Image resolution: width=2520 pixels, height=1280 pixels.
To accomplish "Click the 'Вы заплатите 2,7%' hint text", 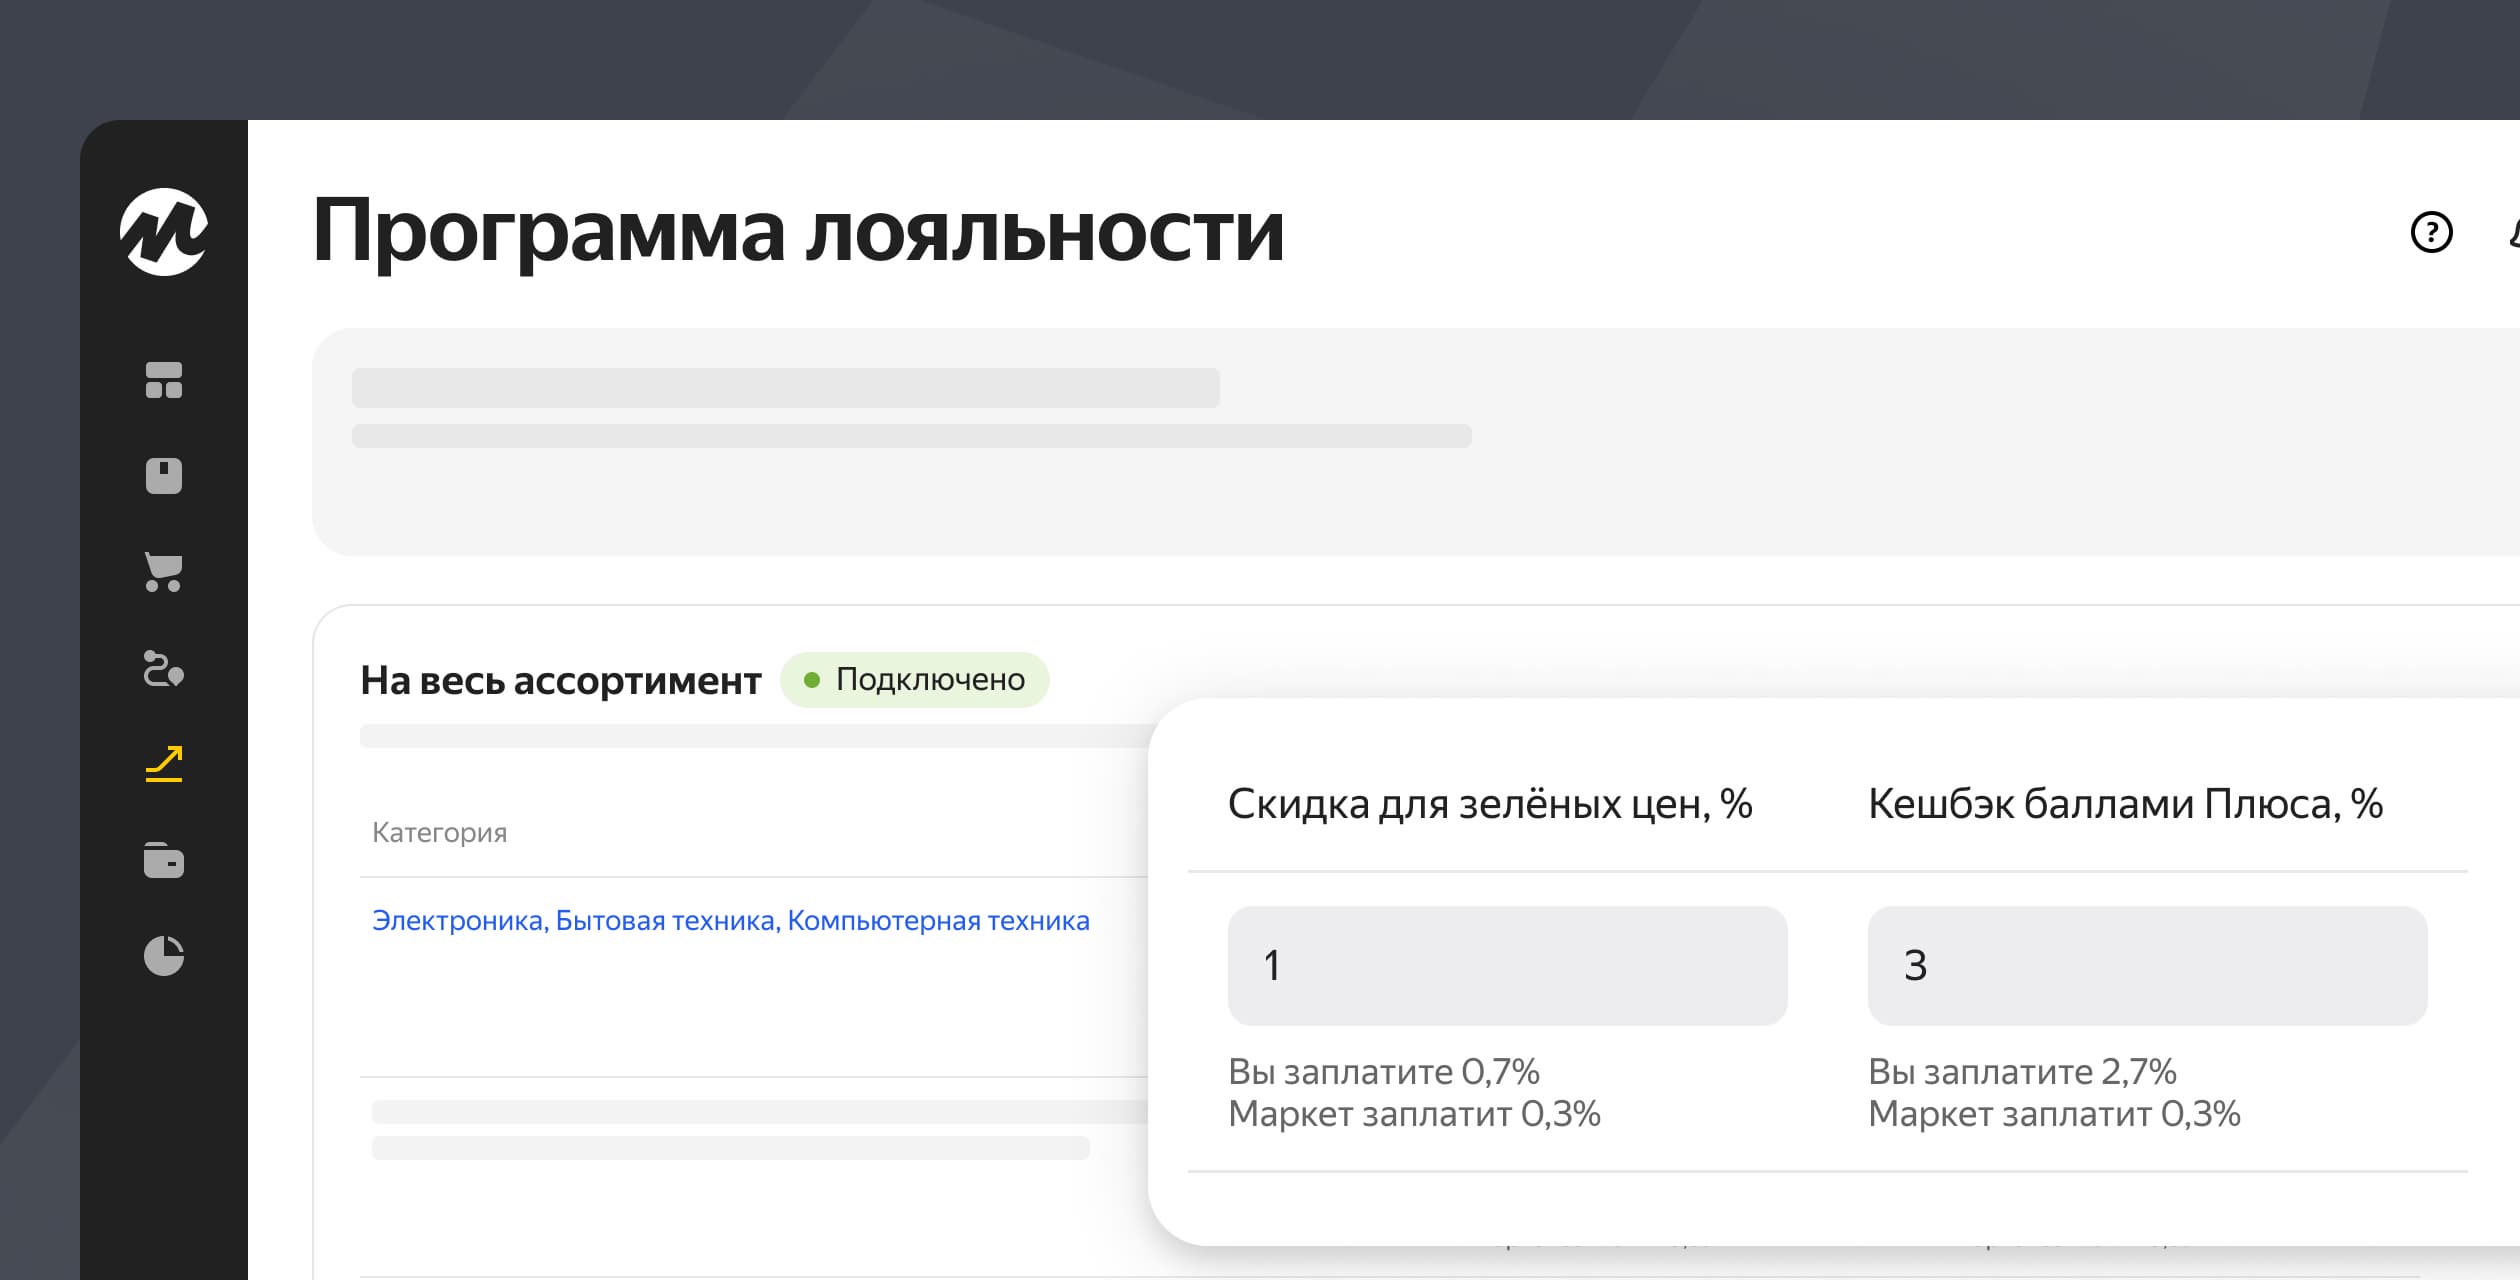I will tap(2022, 1072).
